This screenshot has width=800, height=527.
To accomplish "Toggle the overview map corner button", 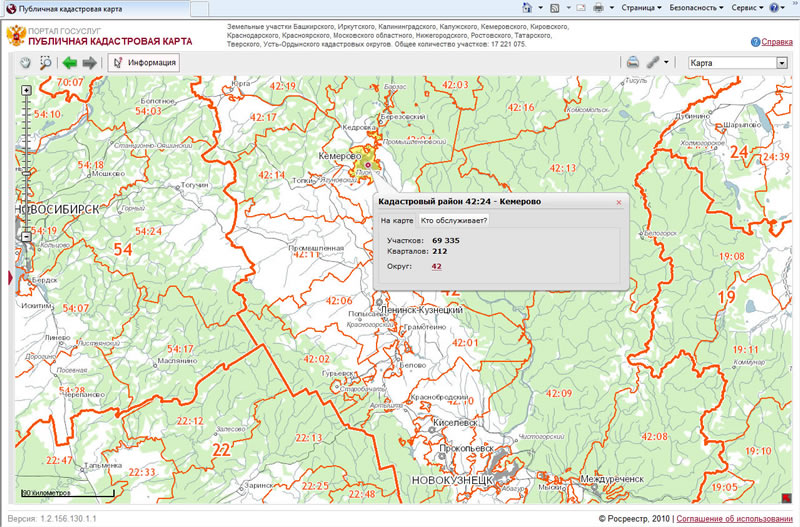I will coord(786,497).
